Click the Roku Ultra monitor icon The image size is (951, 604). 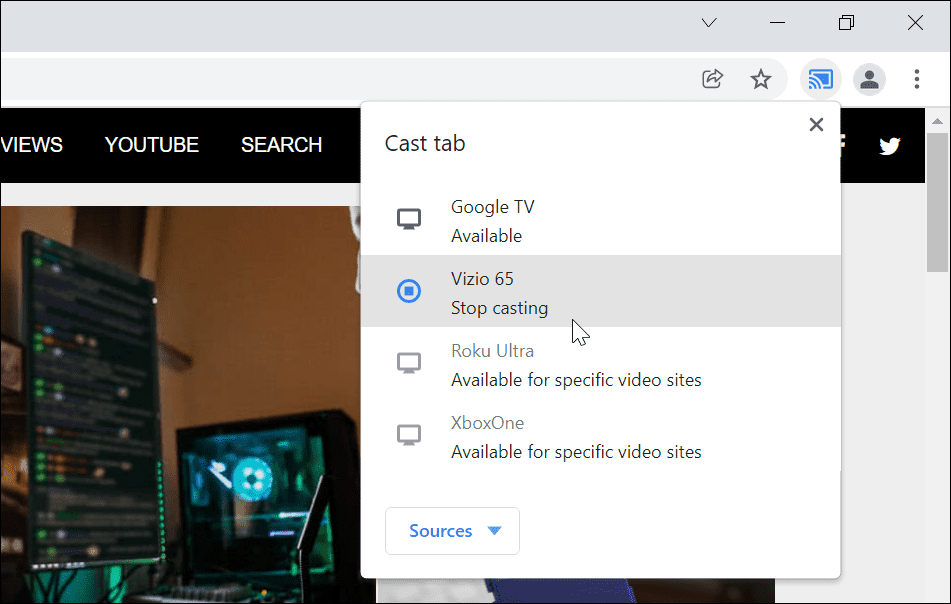409,363
